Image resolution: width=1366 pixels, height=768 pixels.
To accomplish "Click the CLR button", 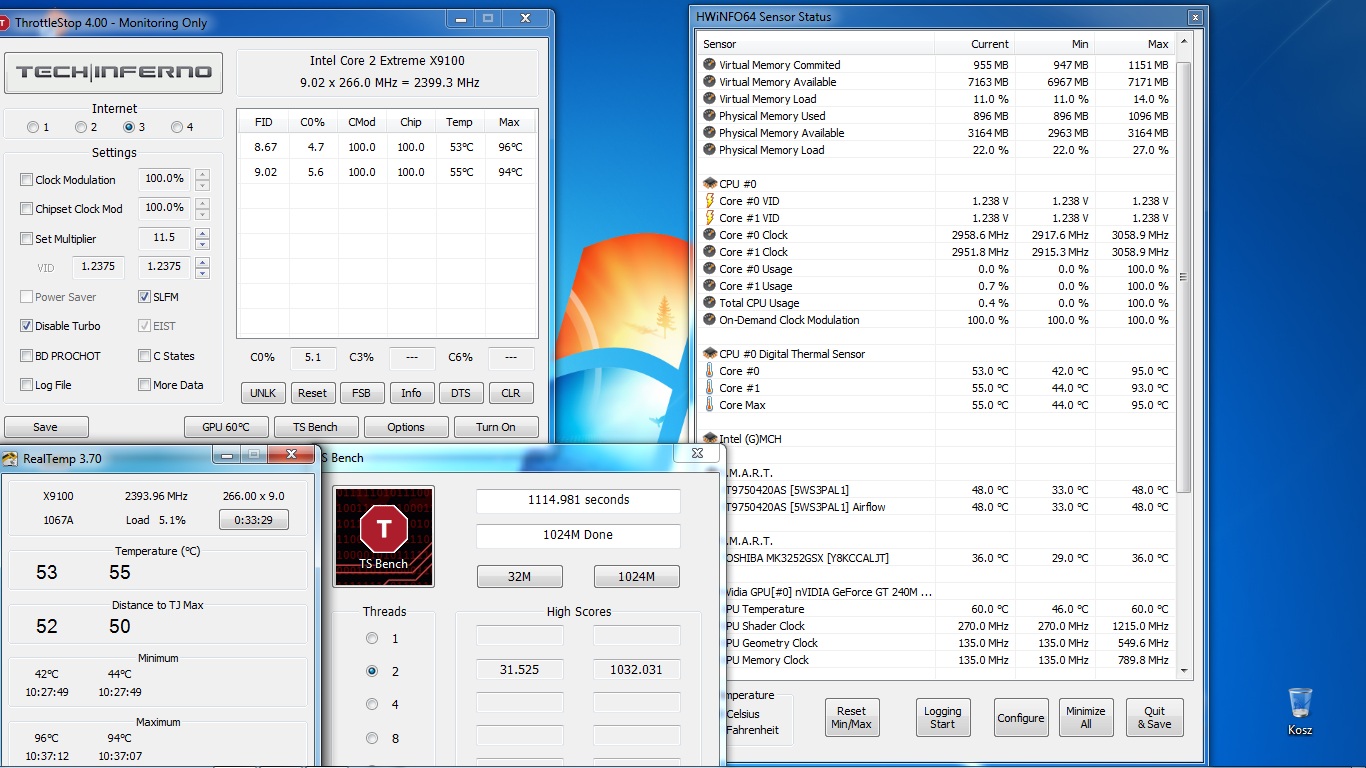I will click(x=510, y=393).
